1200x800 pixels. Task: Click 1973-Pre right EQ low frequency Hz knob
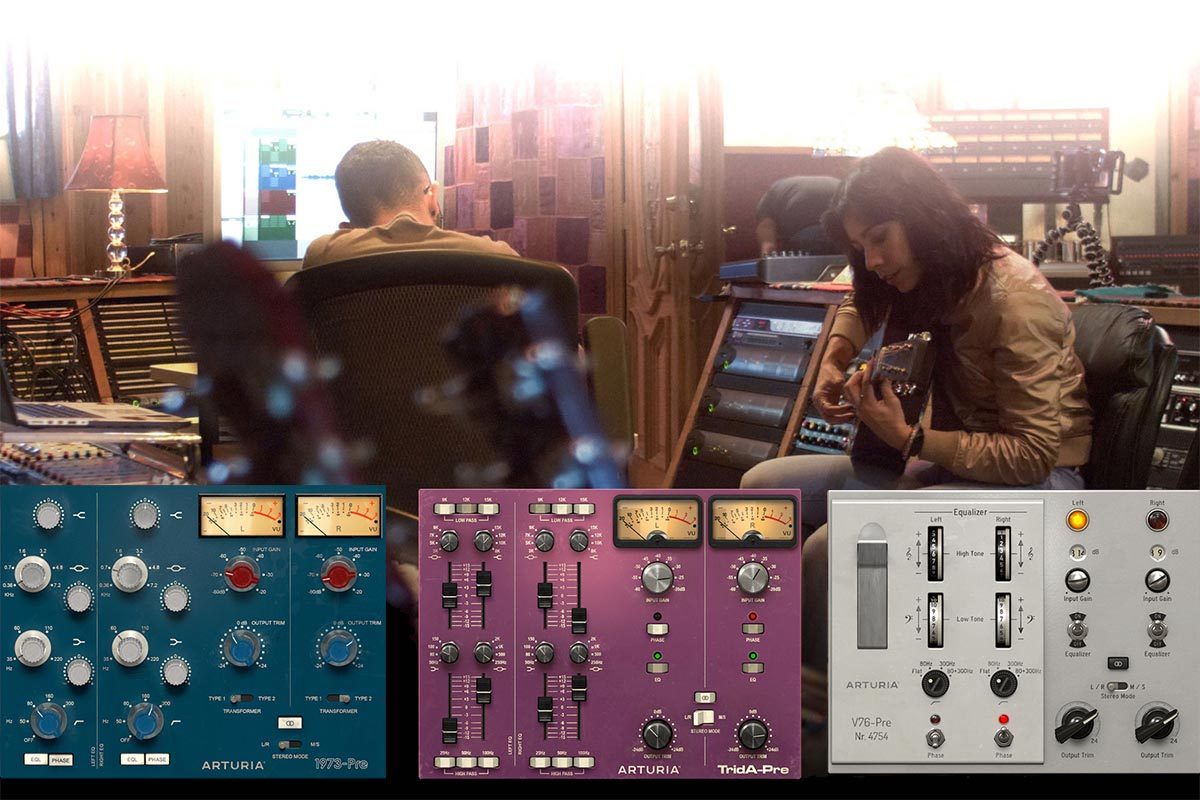coord(130,648)
